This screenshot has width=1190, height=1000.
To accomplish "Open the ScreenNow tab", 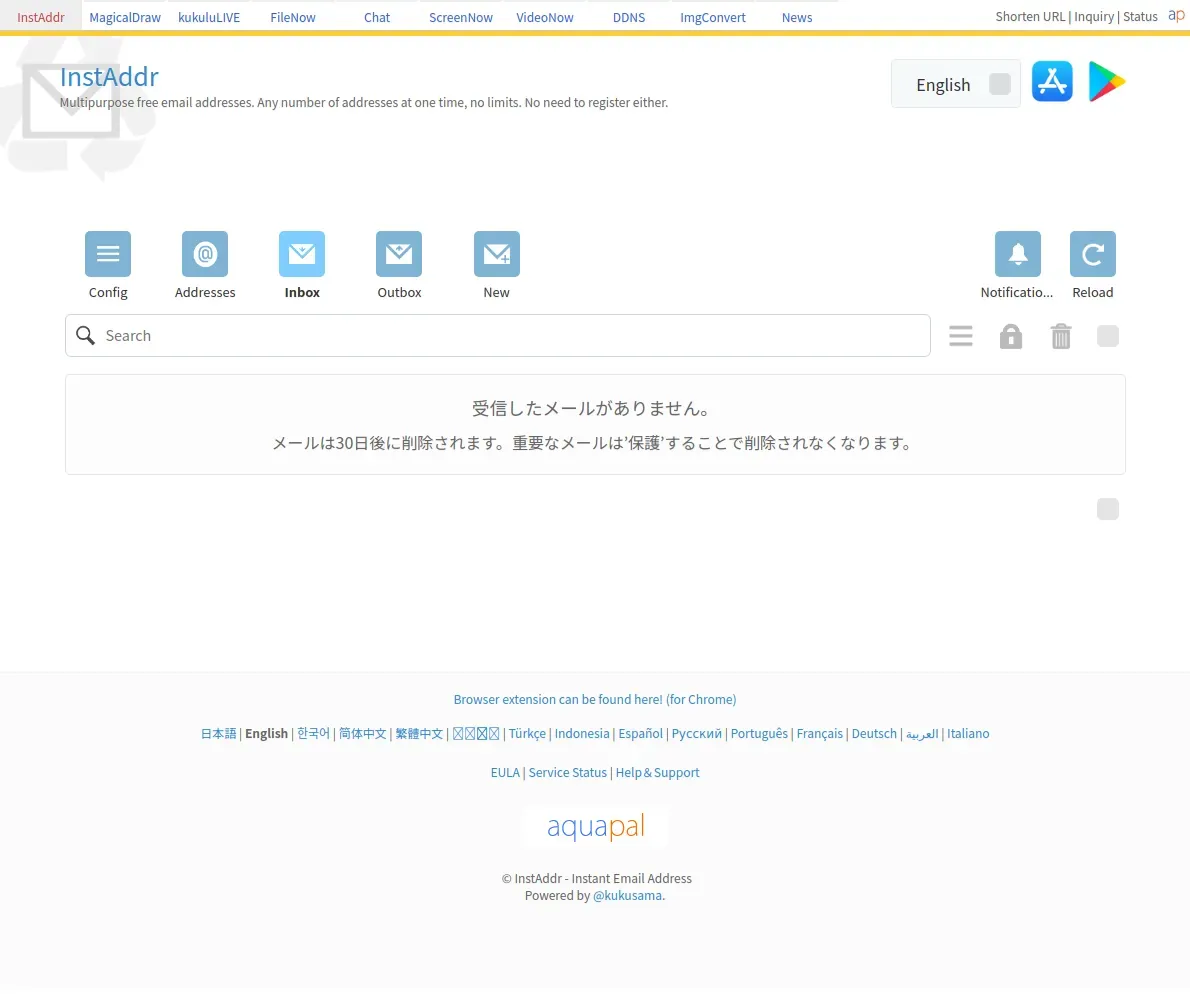I will pos(461,17).
